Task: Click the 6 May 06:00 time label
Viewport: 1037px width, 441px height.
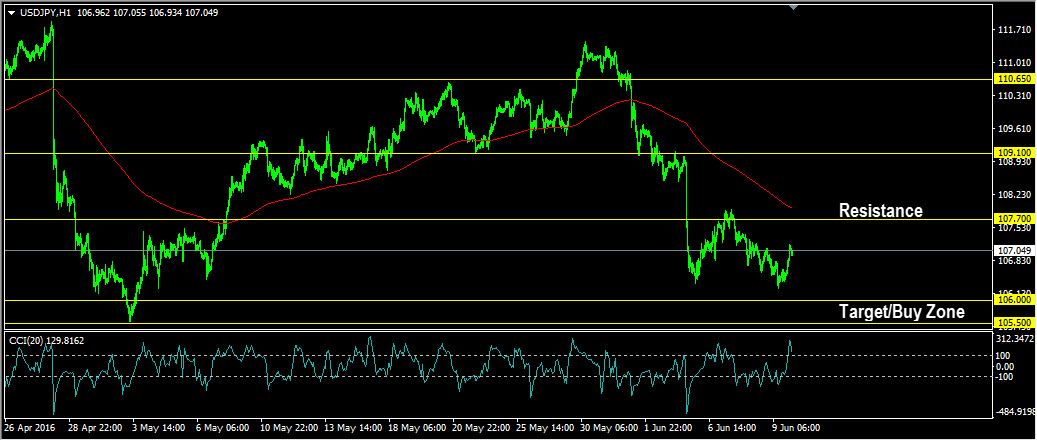Action: (x=223, y=428)
